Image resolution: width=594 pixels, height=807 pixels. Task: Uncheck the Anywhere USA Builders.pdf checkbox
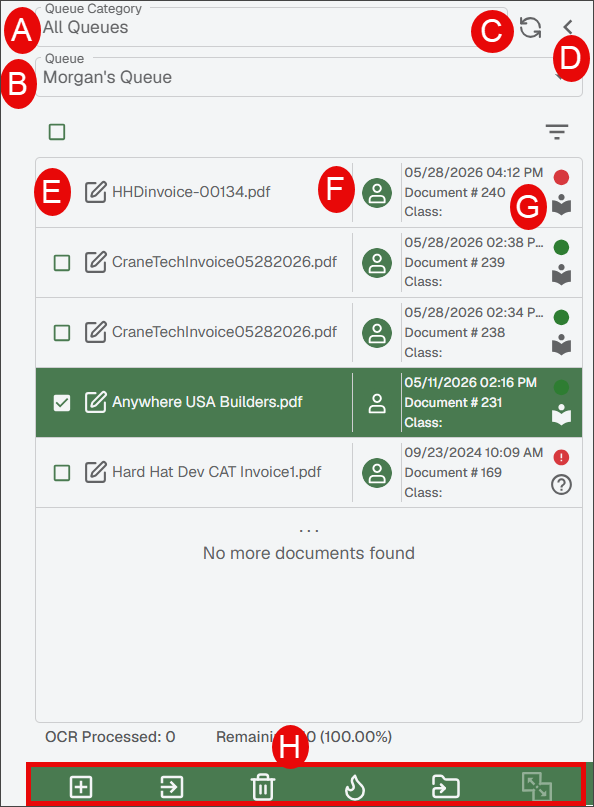(62, 402)
